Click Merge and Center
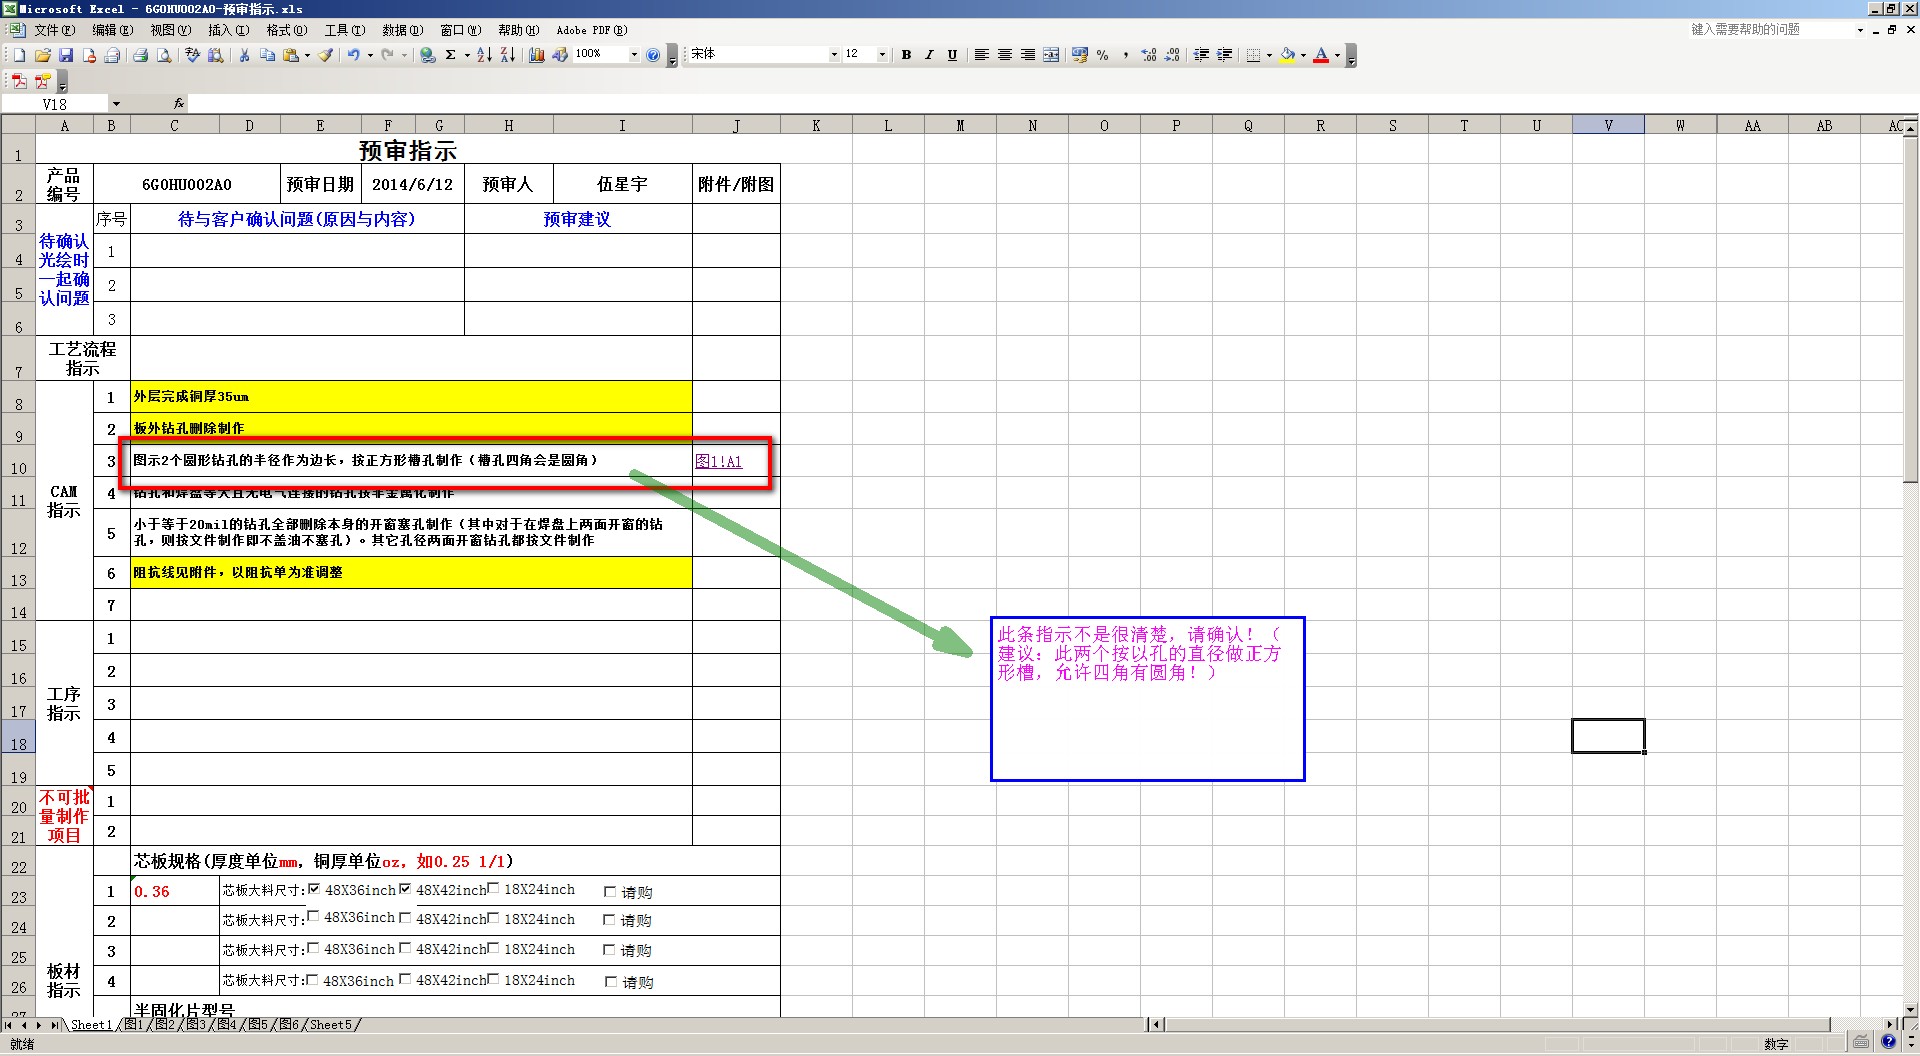Screen dimensions: 1920x1056 click(1051, 55)
